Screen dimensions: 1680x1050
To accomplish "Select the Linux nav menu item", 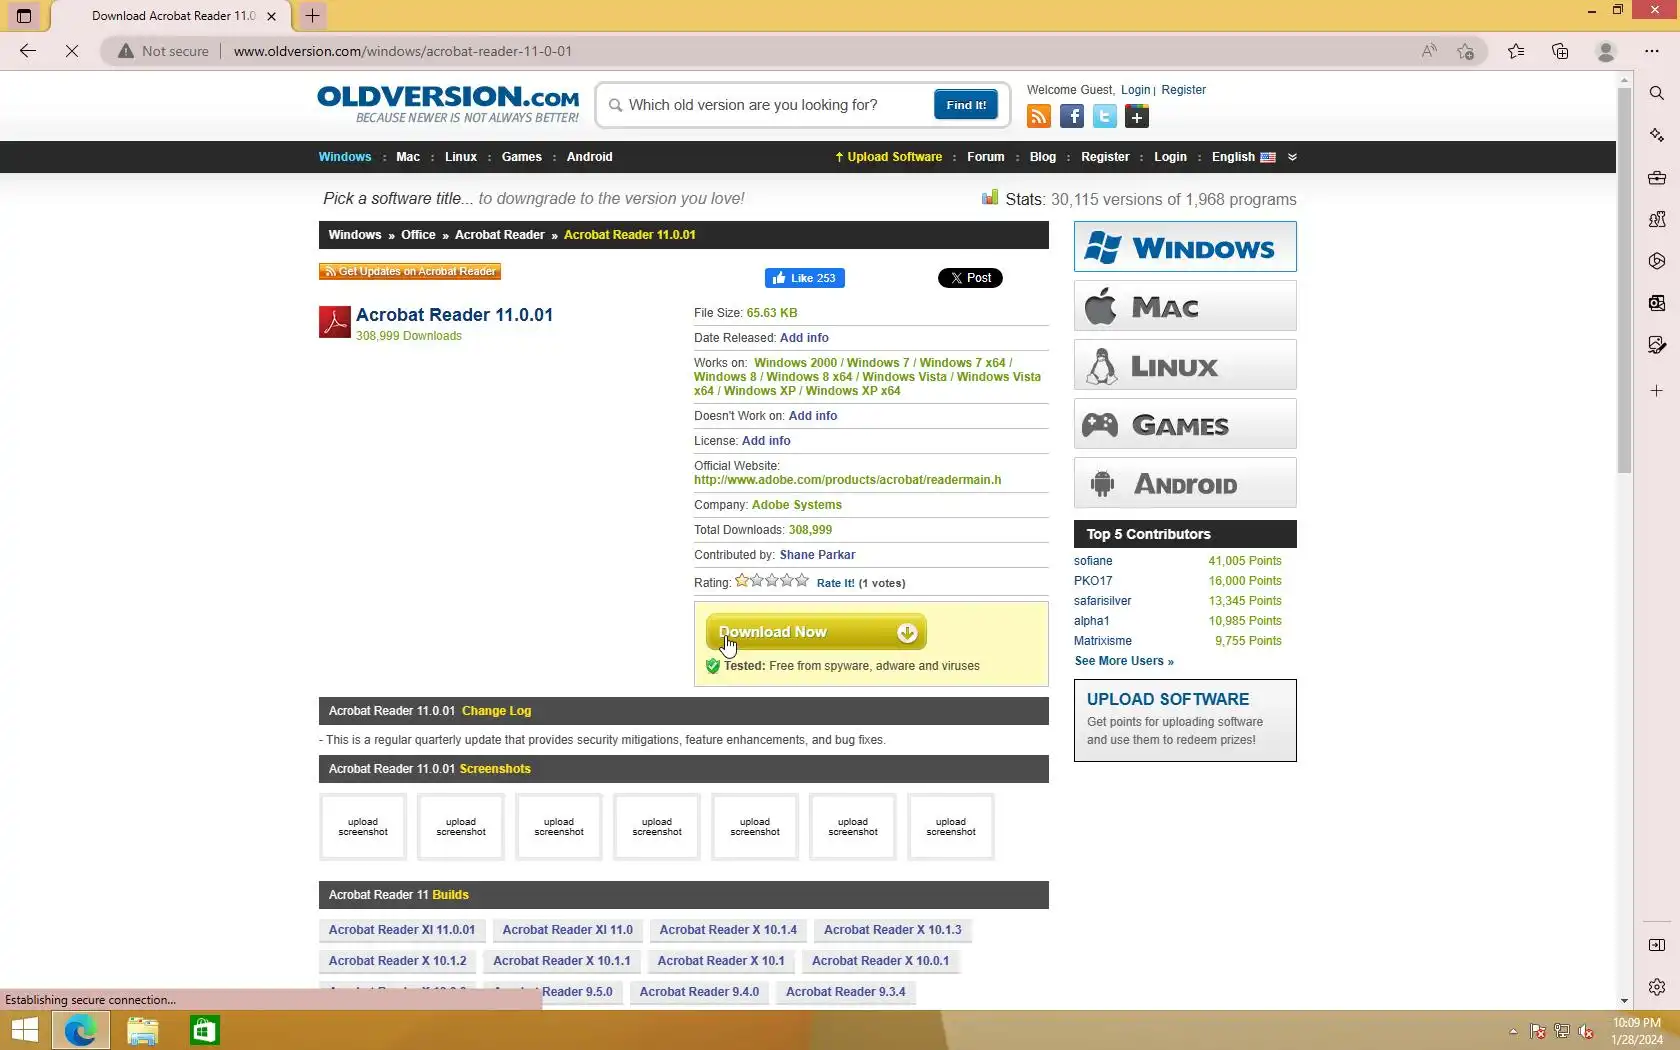I will click(x=461, y=157).
